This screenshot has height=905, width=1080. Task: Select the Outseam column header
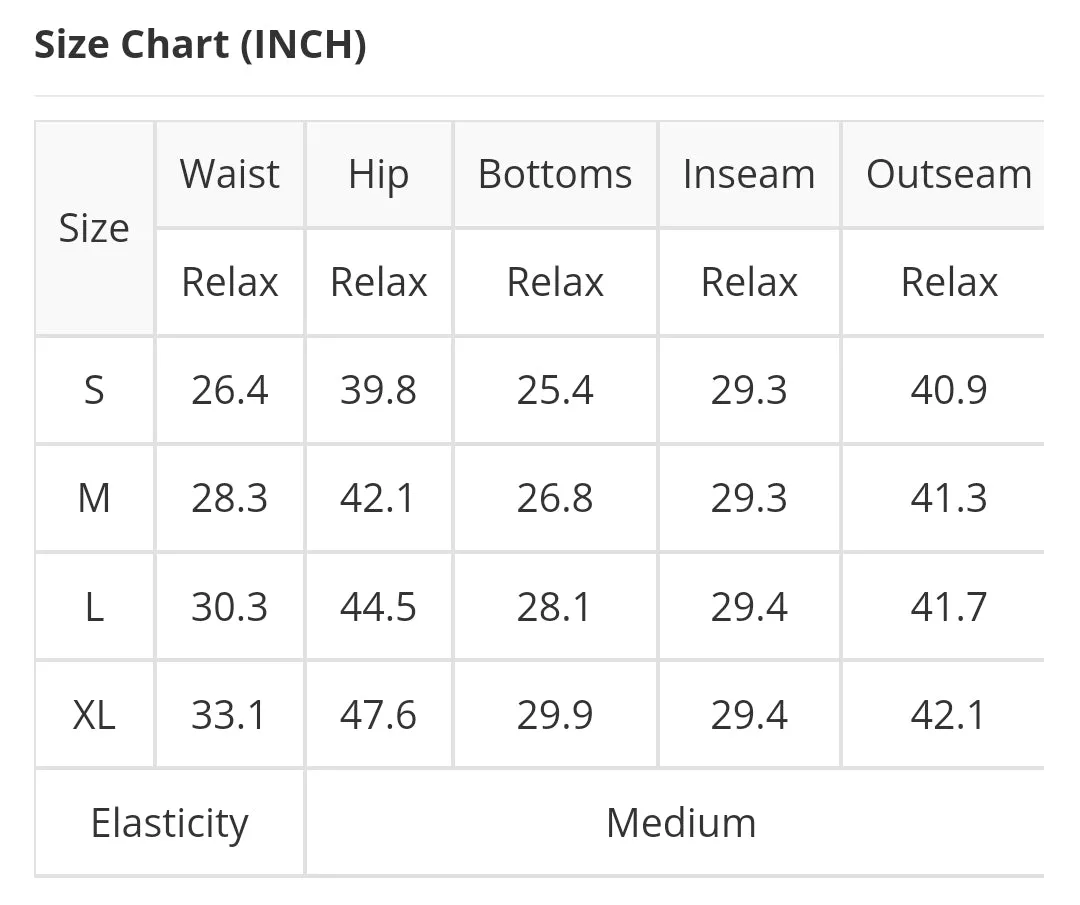[x=948, y=174]
